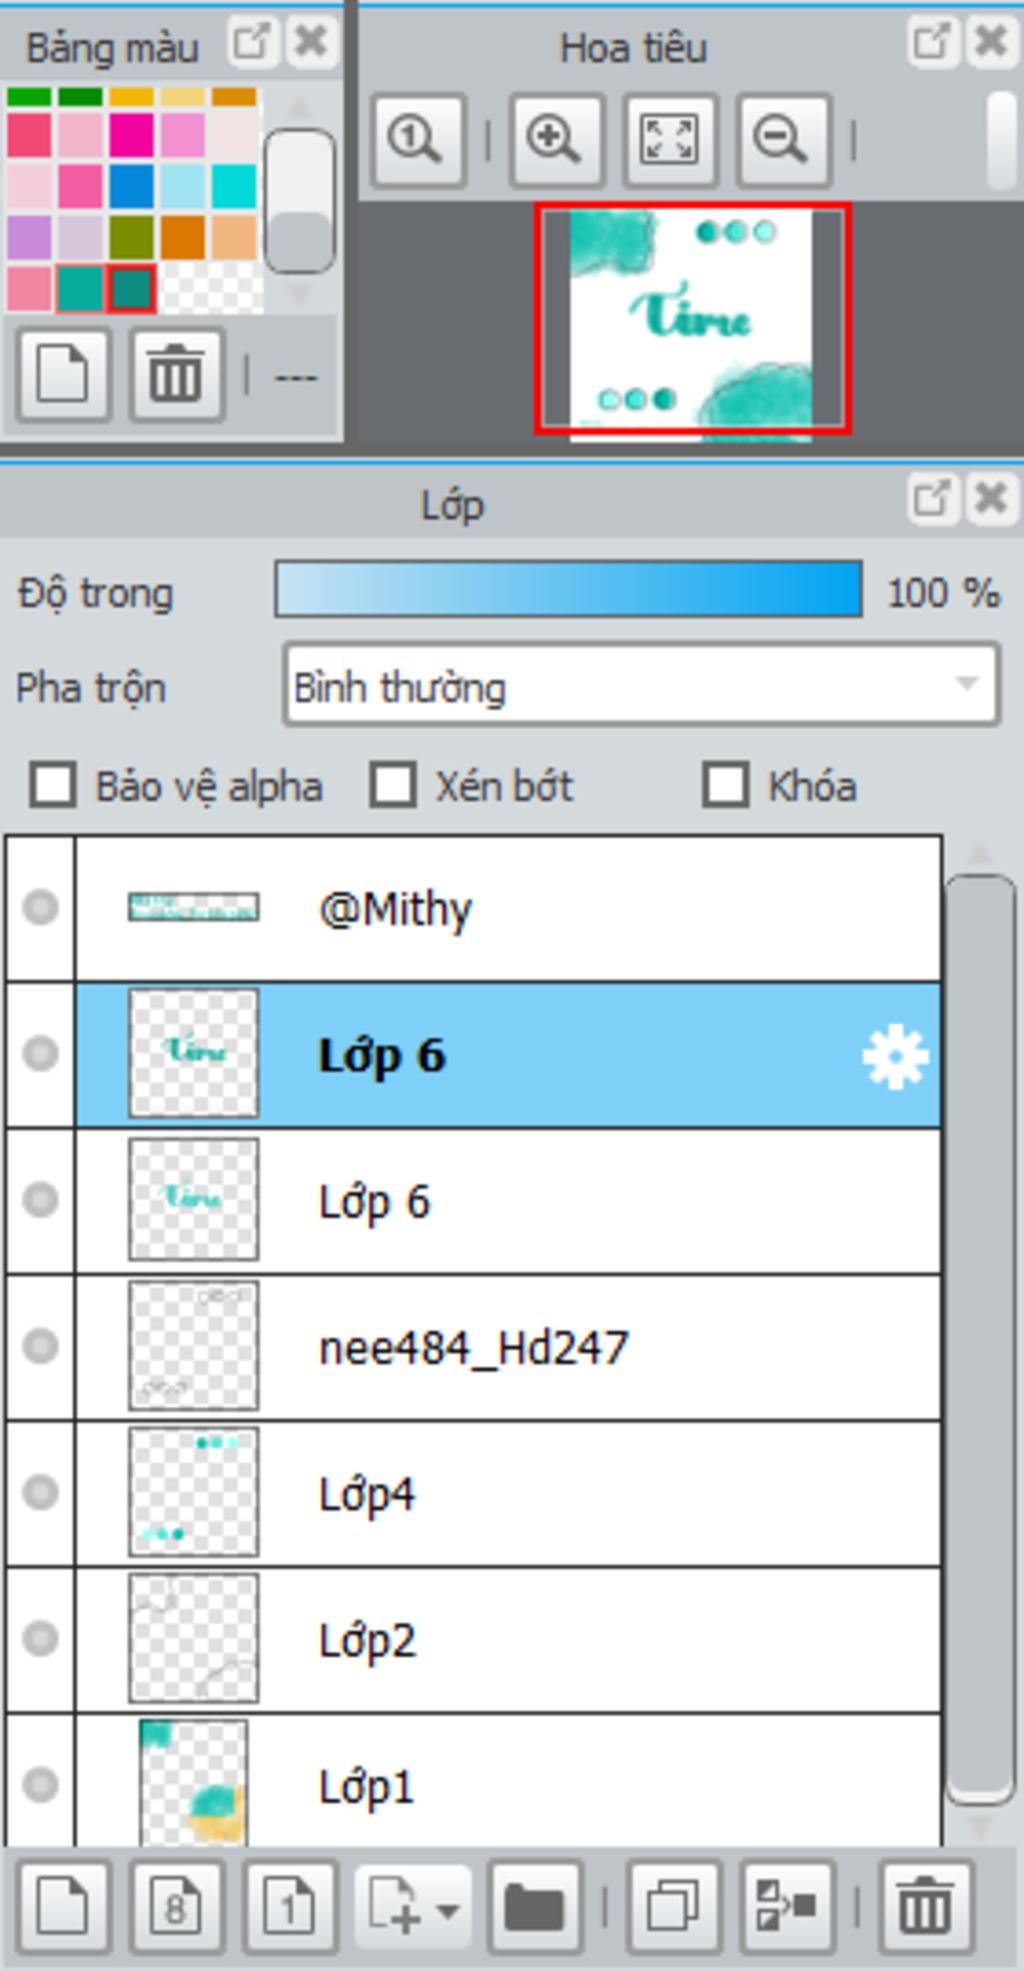Add a new 1-bit layer
The width and height of the screenshot is (1024, 1971).
[x=290, y=1907]
